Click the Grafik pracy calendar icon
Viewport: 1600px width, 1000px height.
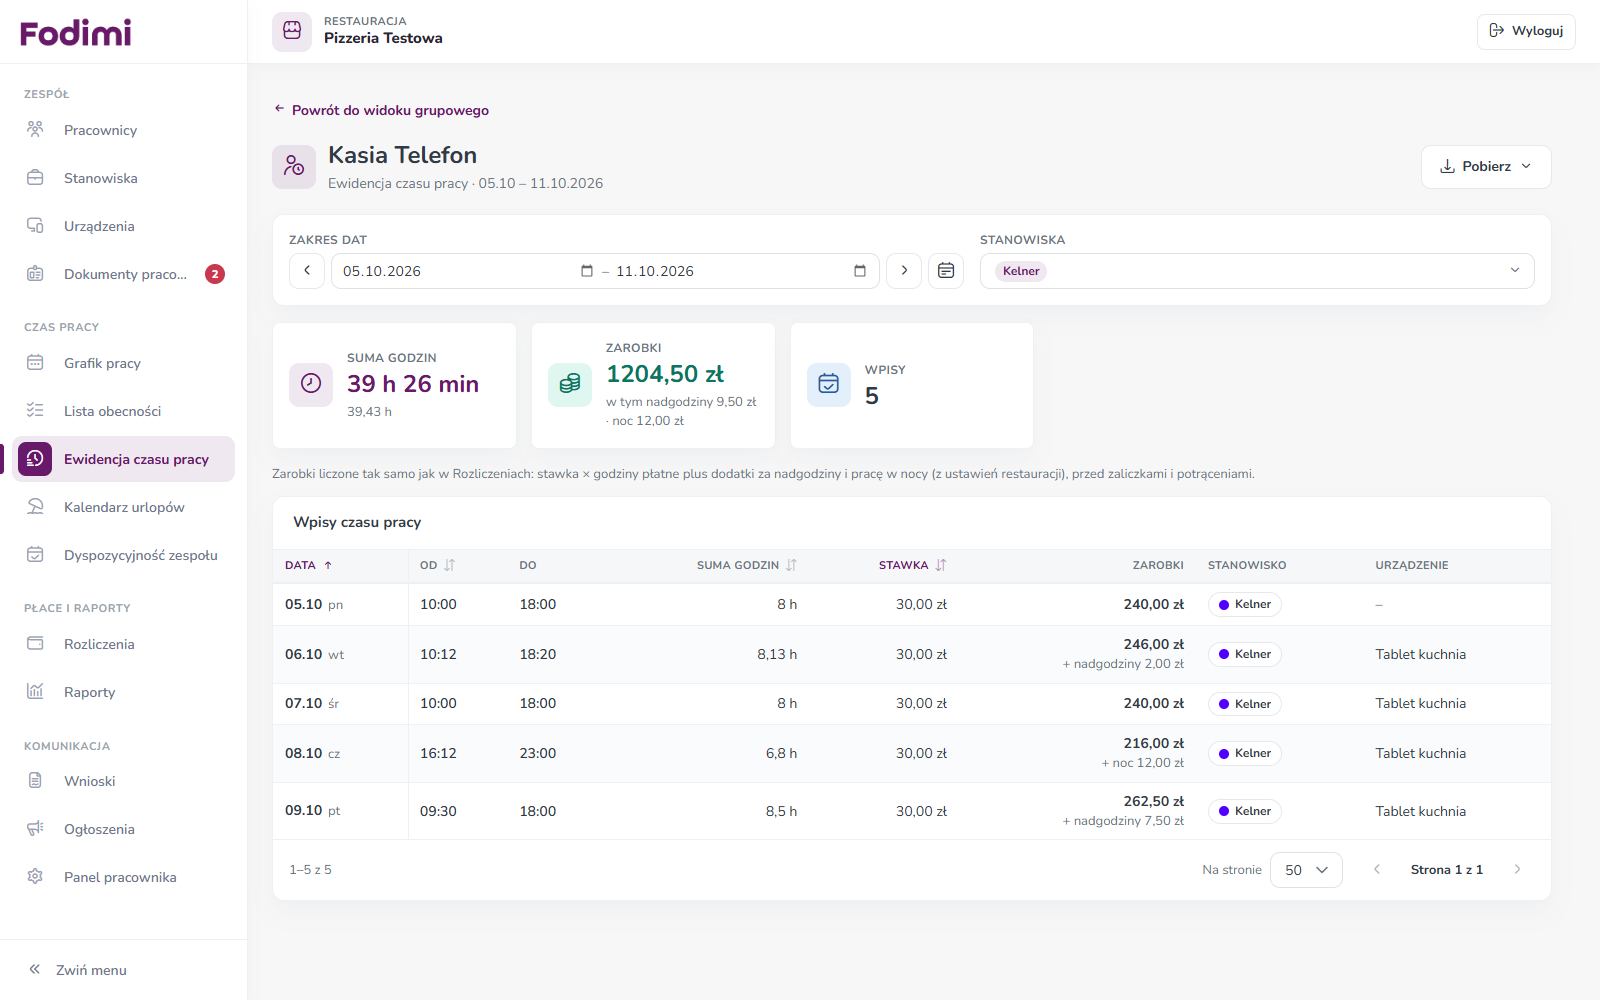tap(35, 363)
